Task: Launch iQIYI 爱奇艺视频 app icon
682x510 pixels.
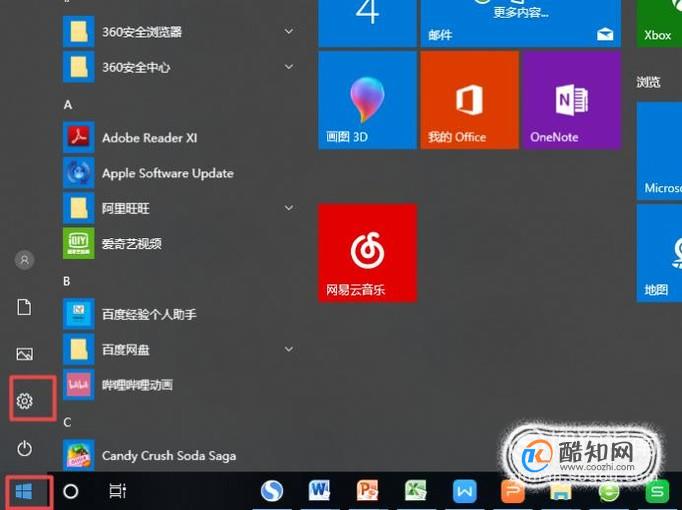Action: pos(79,243)
